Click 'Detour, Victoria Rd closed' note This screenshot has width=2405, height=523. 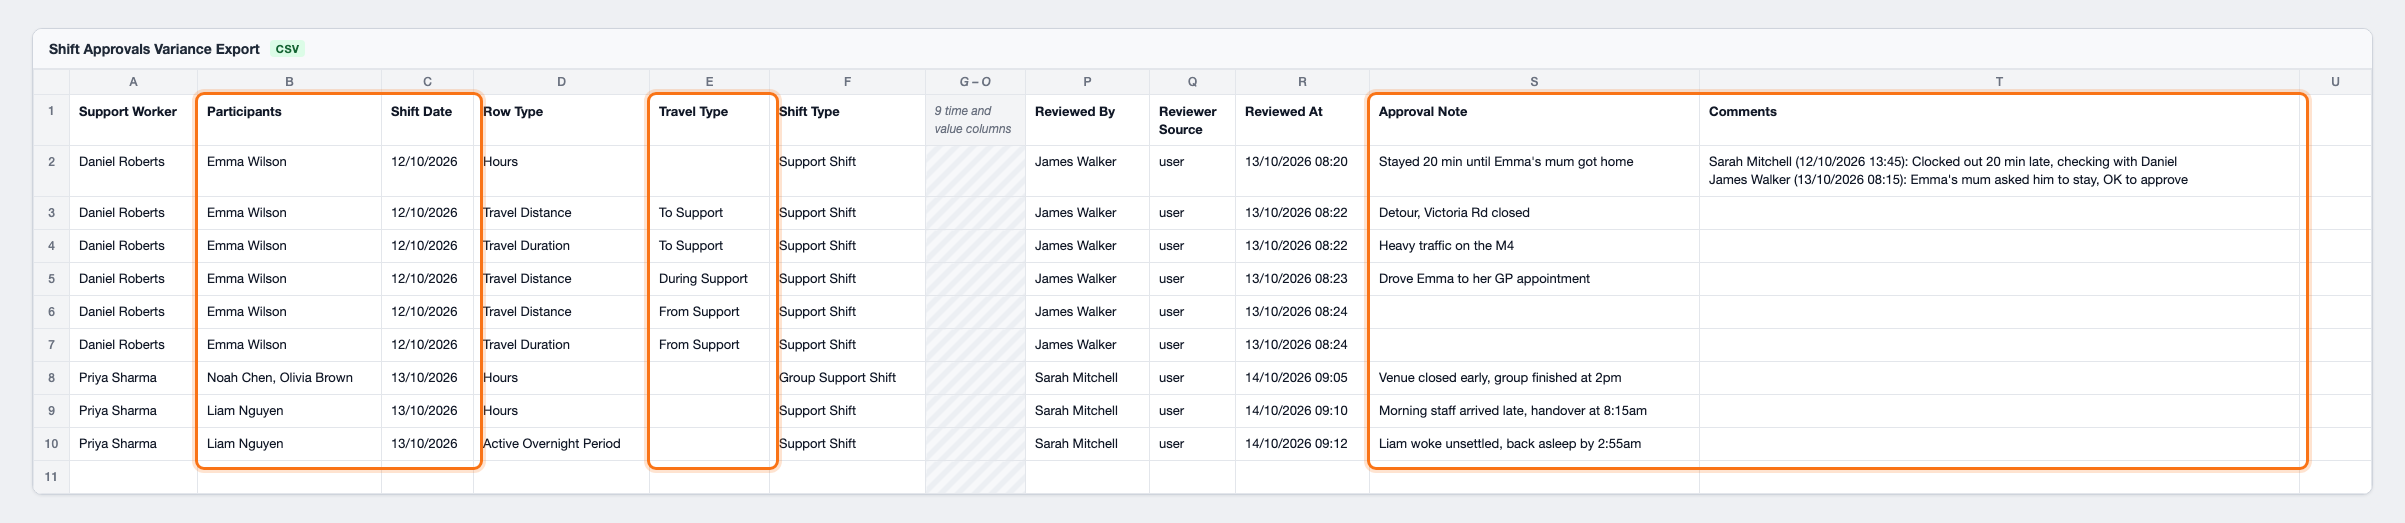tap(1534, 213)
